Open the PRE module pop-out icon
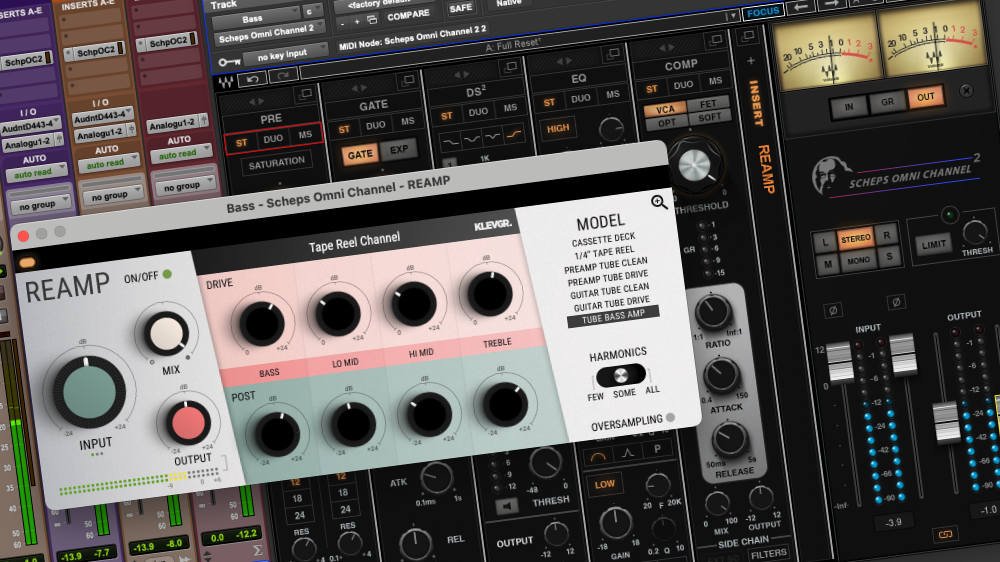This screenshot has width=1000, height=562. coord(304,95)
